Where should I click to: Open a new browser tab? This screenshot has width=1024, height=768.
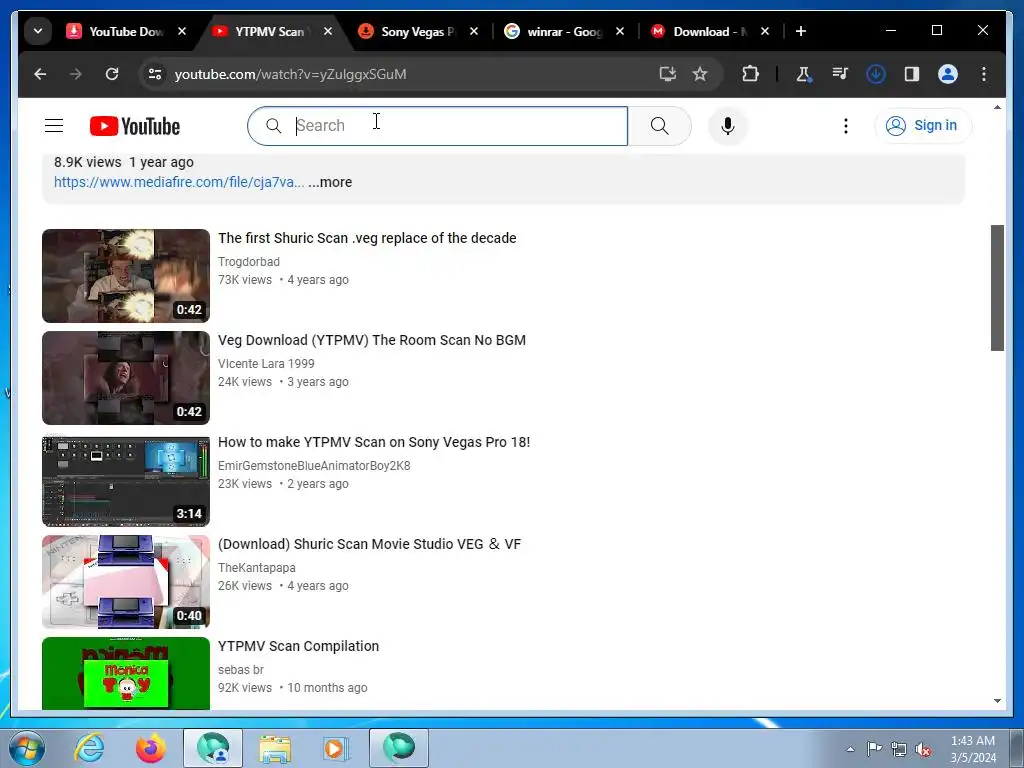pyautogui.click(x=801, y=31)
